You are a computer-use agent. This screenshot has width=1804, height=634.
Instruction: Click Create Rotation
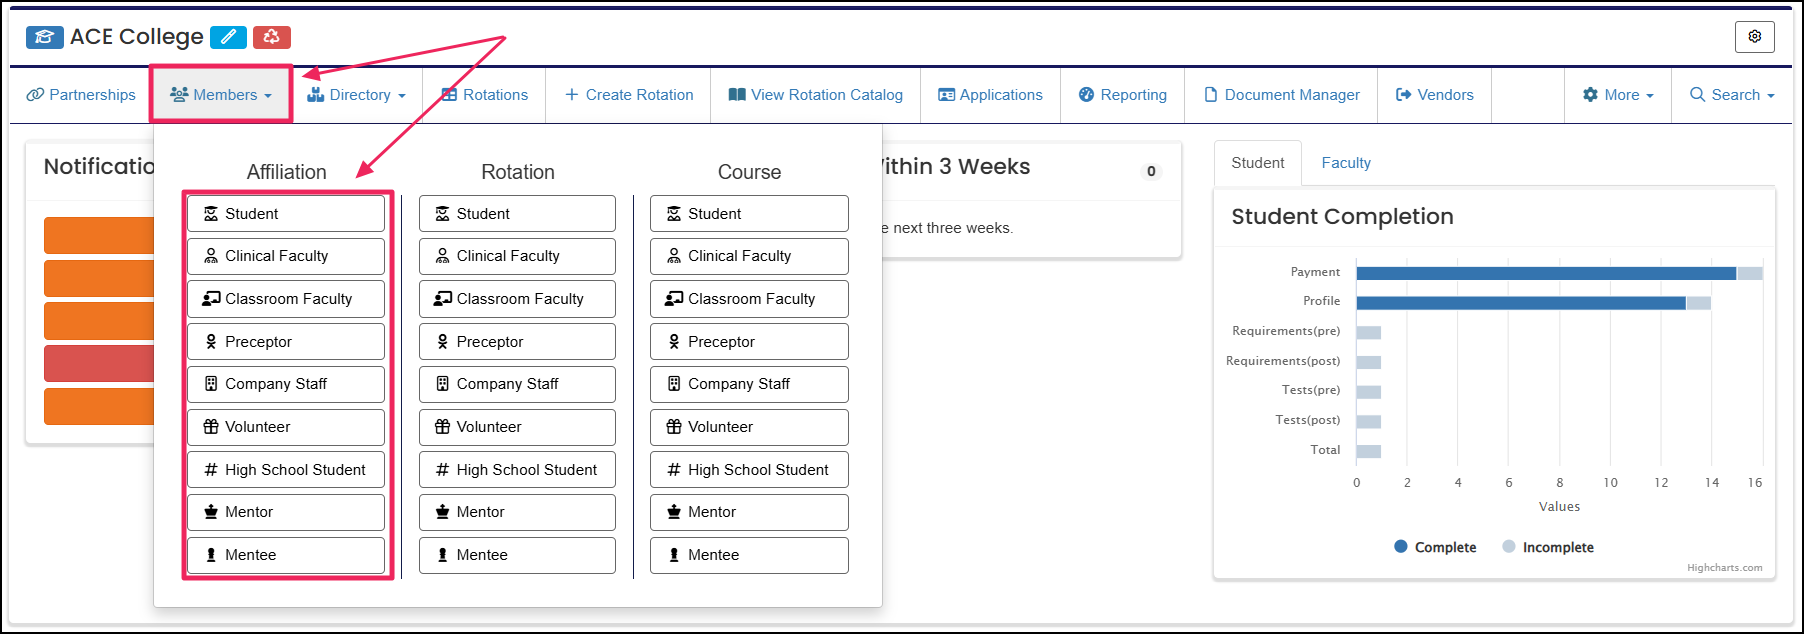629,95
